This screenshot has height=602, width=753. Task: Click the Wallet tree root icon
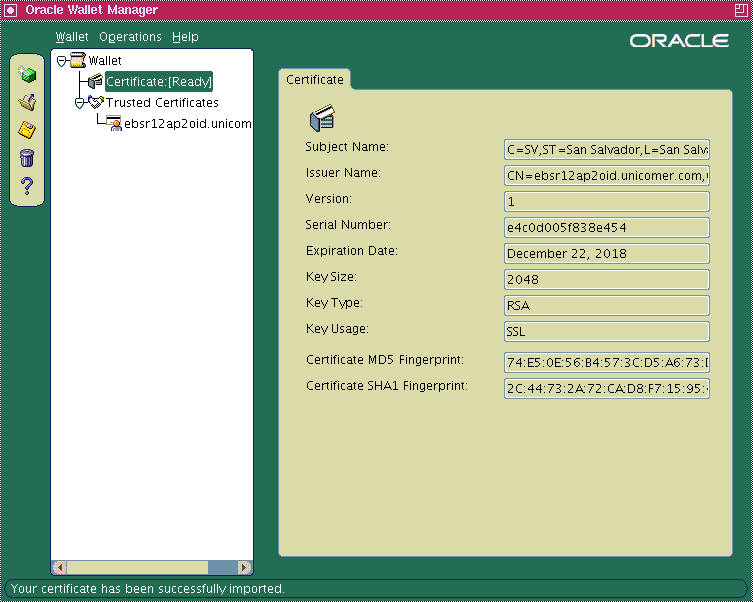click(x=78, y=60)
